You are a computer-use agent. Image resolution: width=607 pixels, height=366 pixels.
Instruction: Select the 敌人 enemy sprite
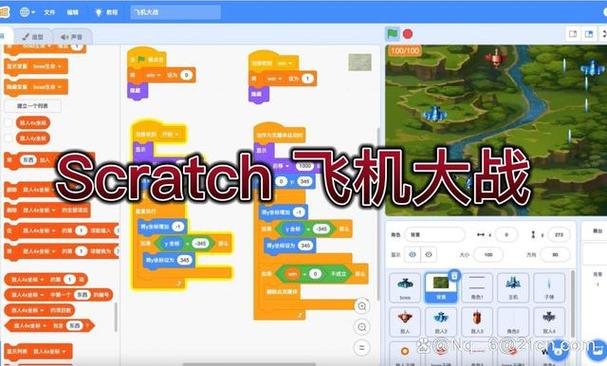point(405,321)
